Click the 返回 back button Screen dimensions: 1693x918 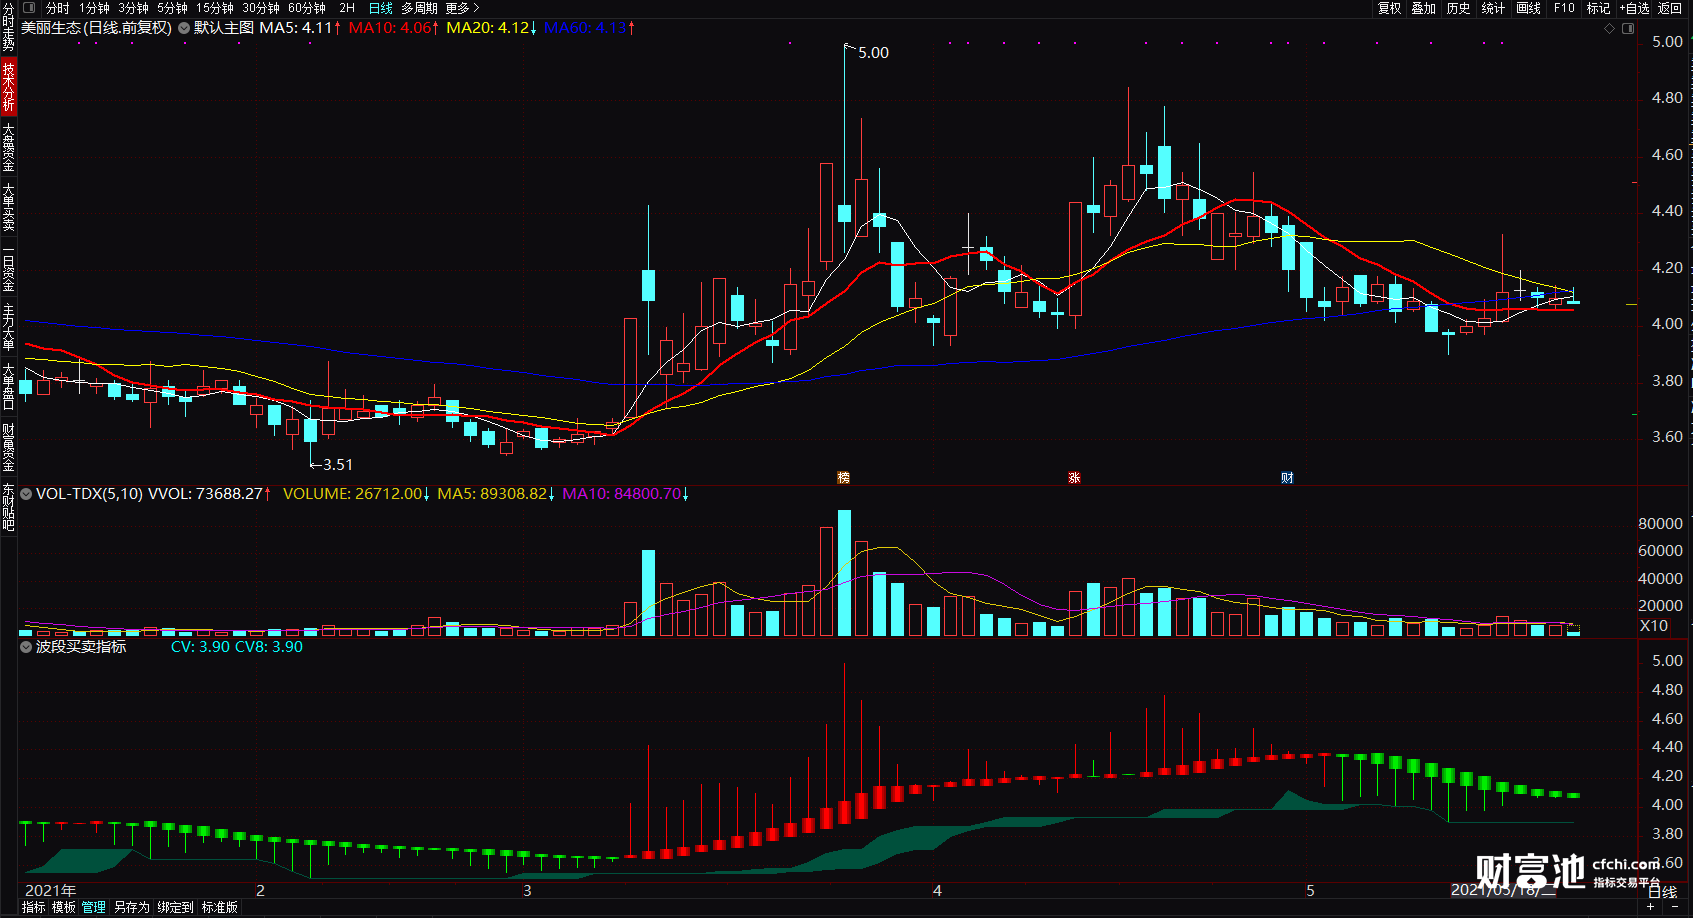coord(1670,8)
